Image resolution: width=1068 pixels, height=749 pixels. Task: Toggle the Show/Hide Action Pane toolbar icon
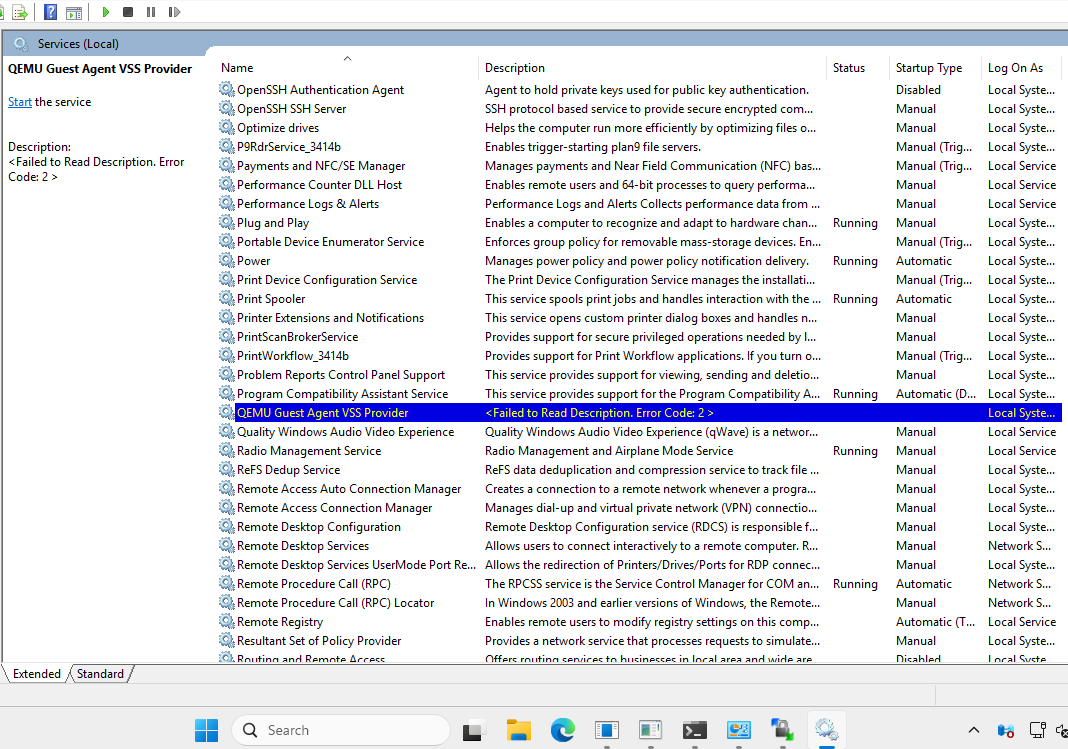click(74, 12)
